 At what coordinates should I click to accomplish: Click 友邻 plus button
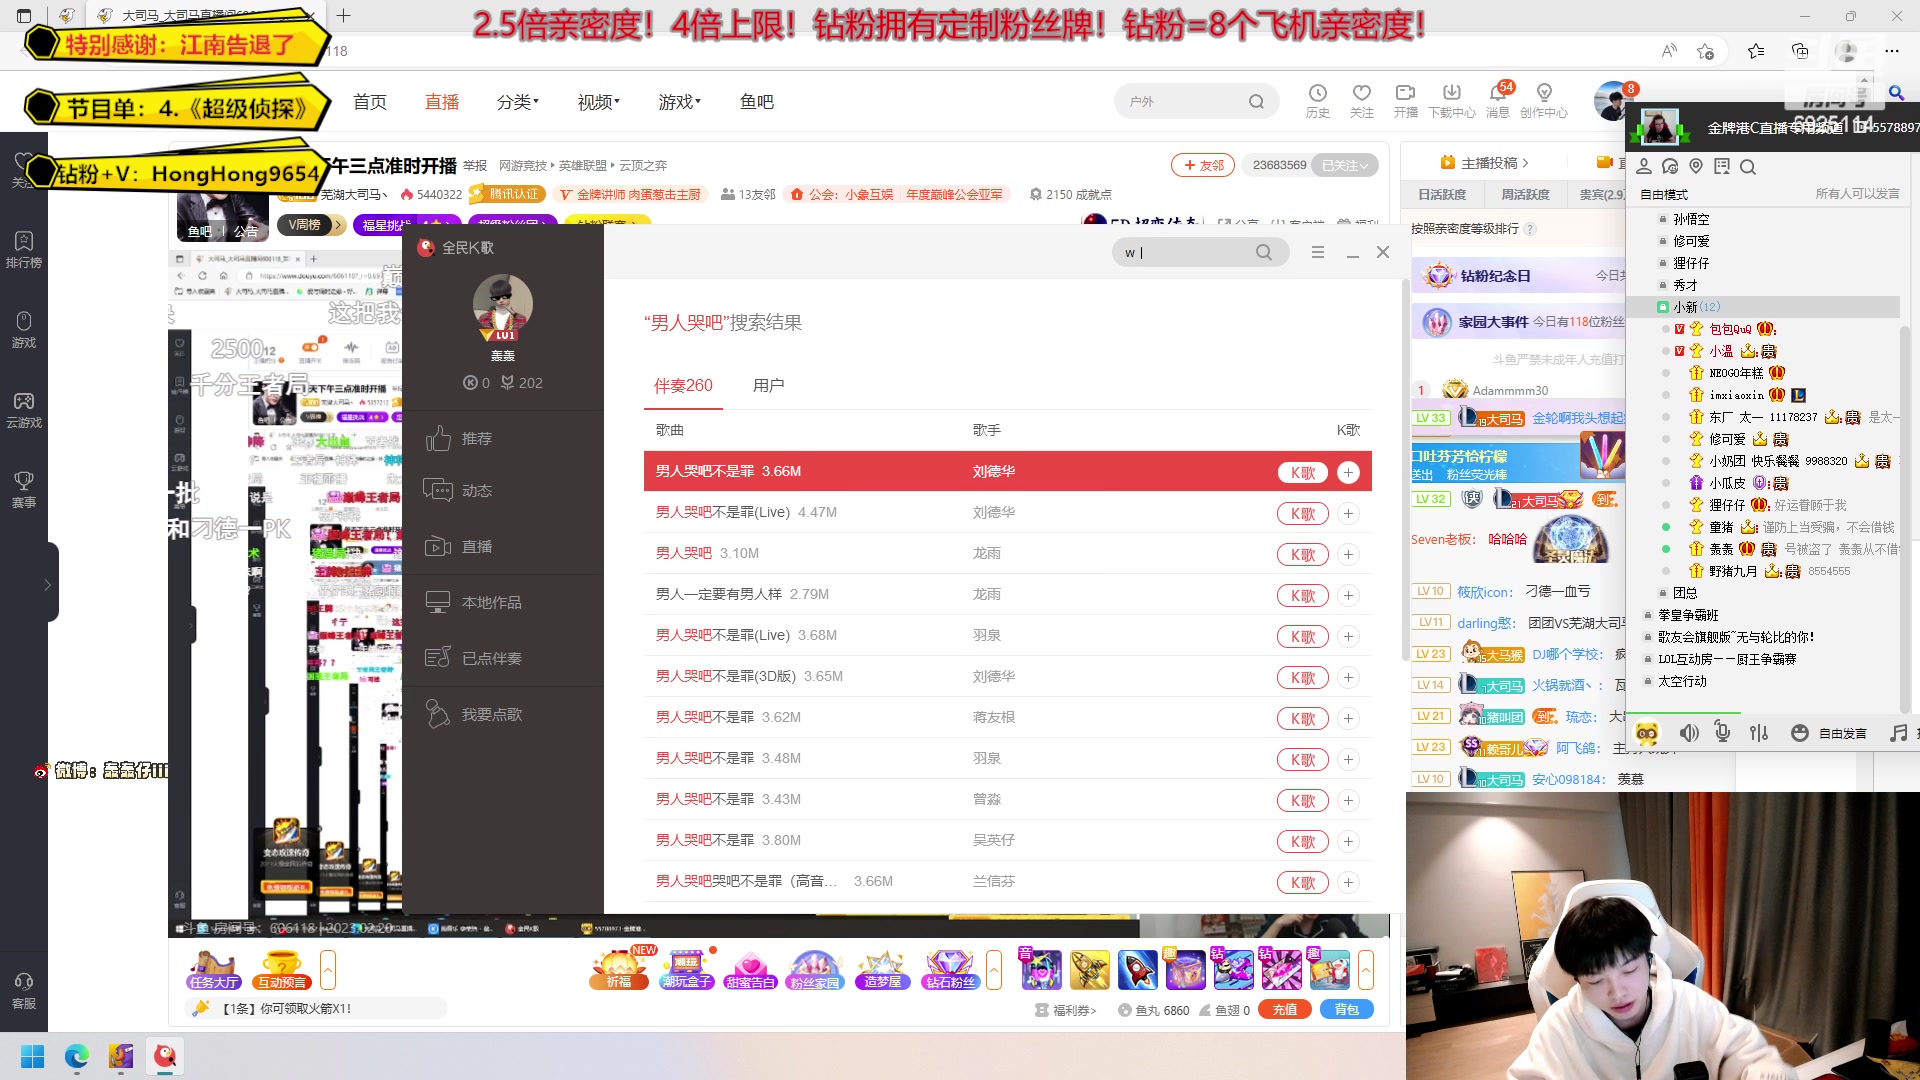[x=1203, y=165]
